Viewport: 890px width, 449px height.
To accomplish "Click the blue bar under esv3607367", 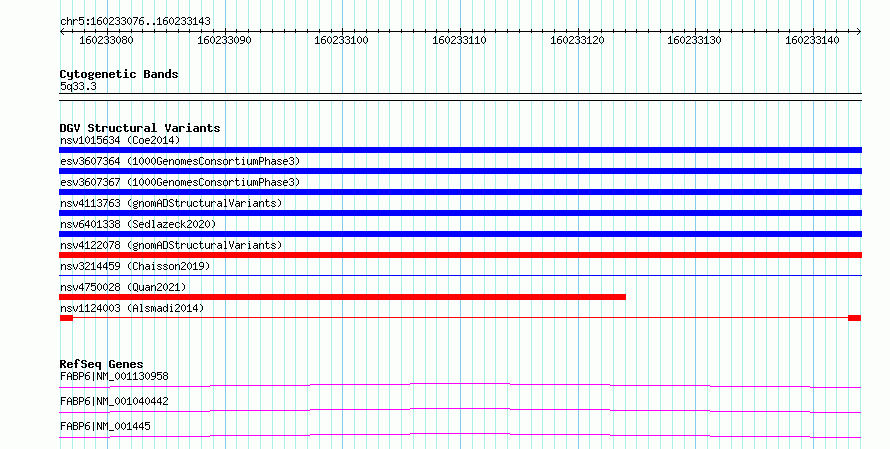I will (460, 192).
